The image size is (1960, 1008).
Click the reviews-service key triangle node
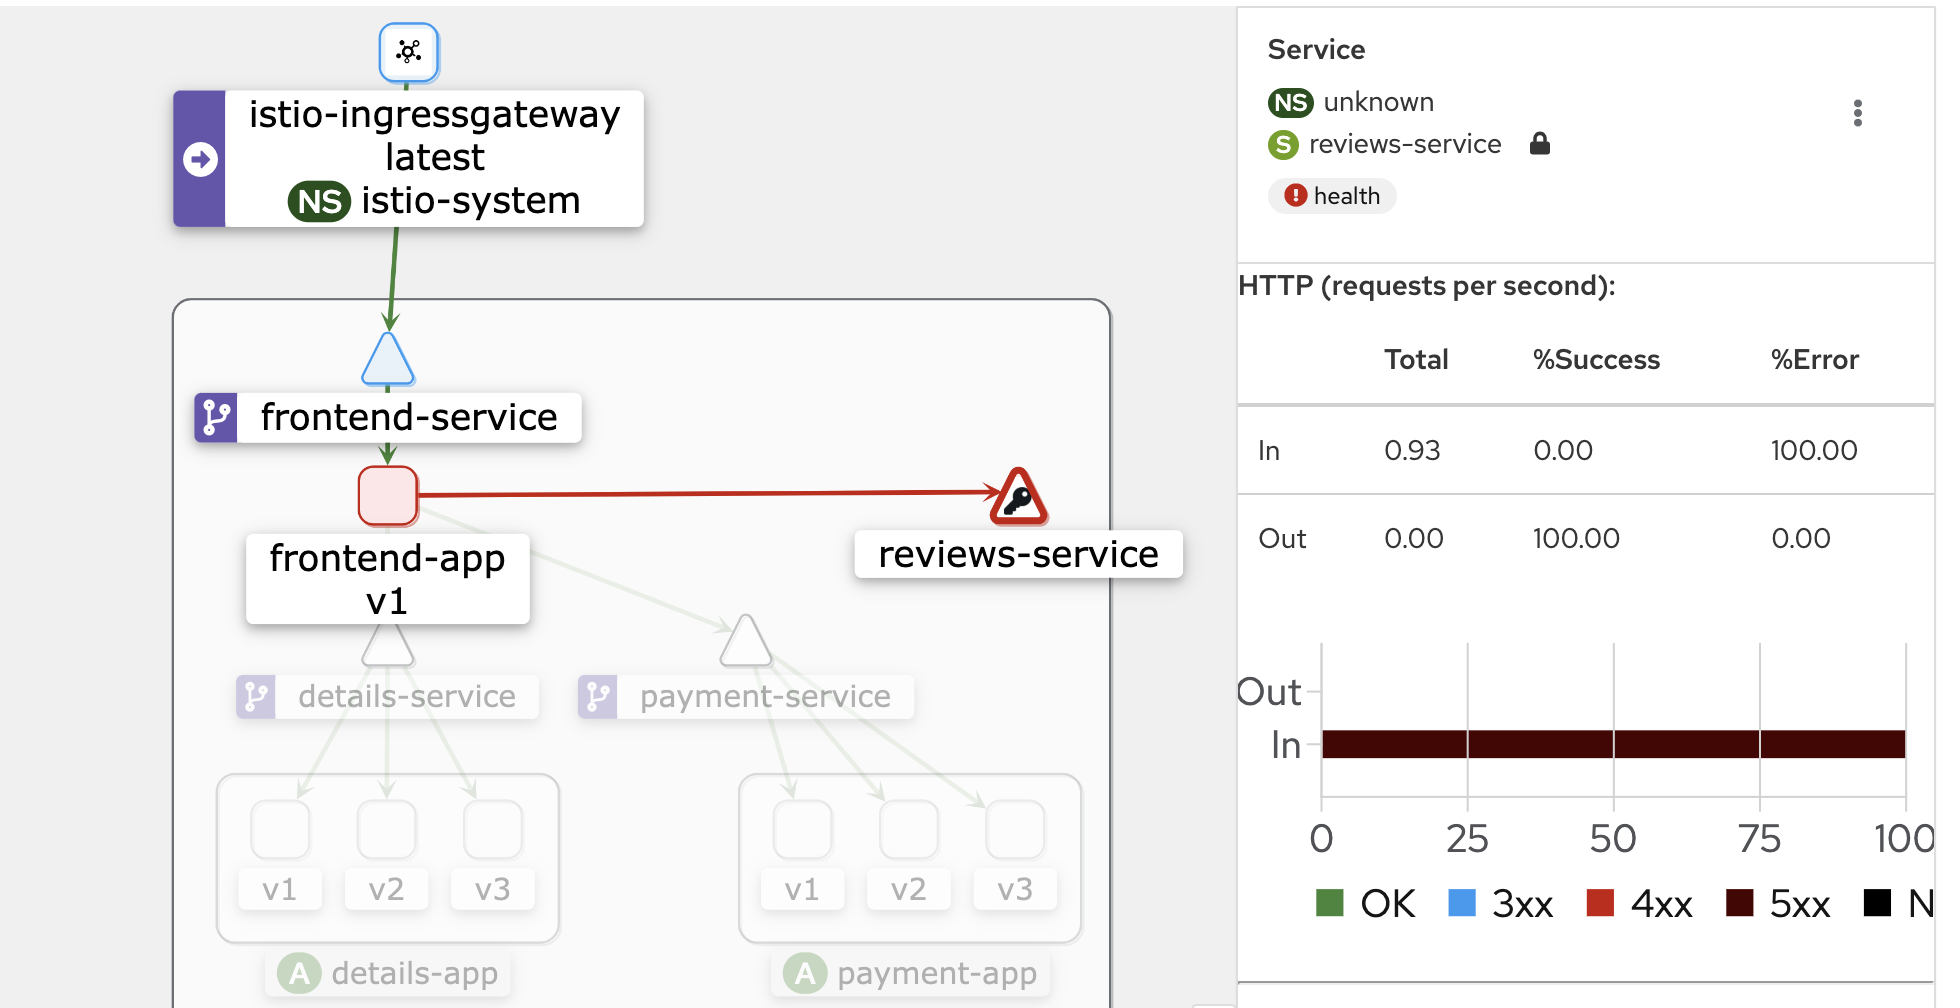point(1019,497)
